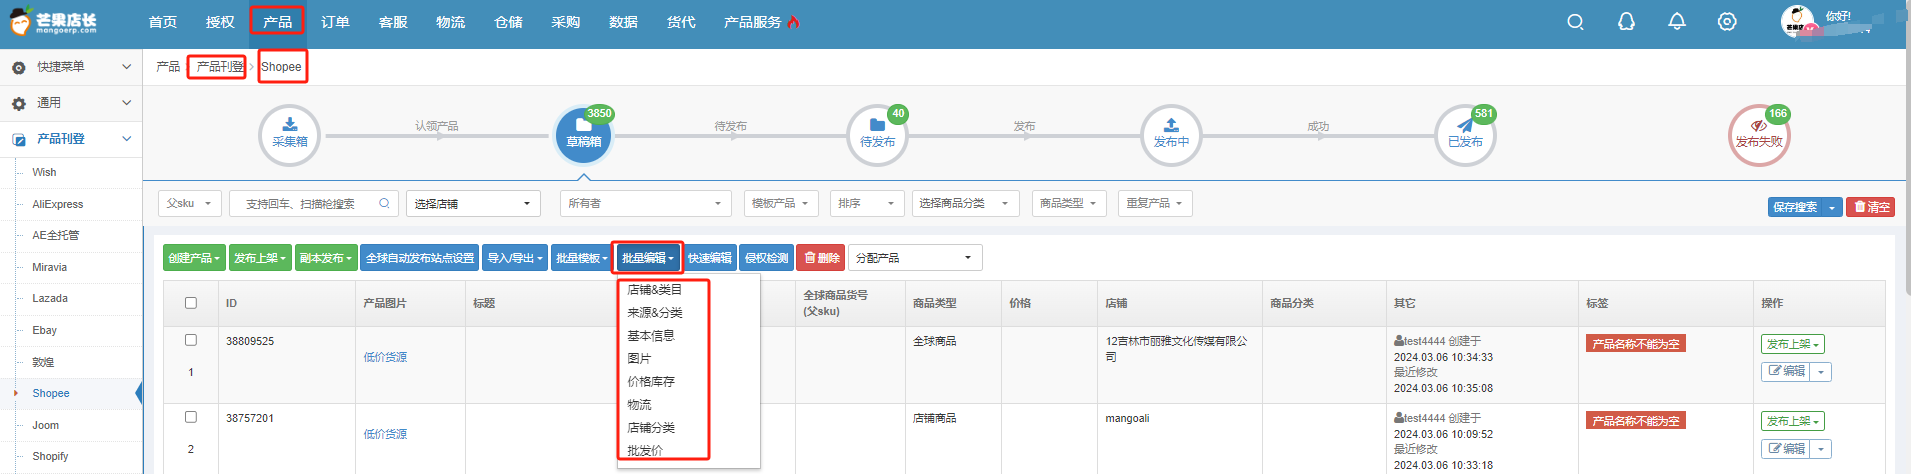Open the 重复产品 duplicate products dropdown

(x=1155, y=203)
